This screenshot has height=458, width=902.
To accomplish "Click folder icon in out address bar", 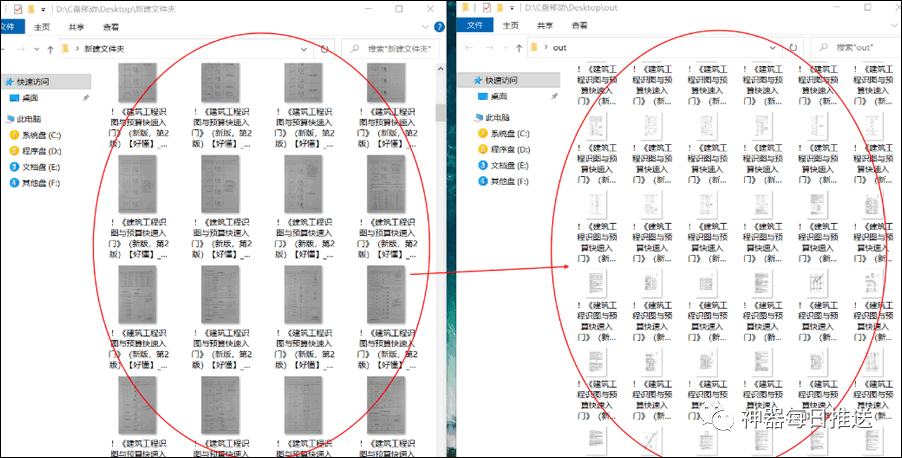I will pos(534,47).
